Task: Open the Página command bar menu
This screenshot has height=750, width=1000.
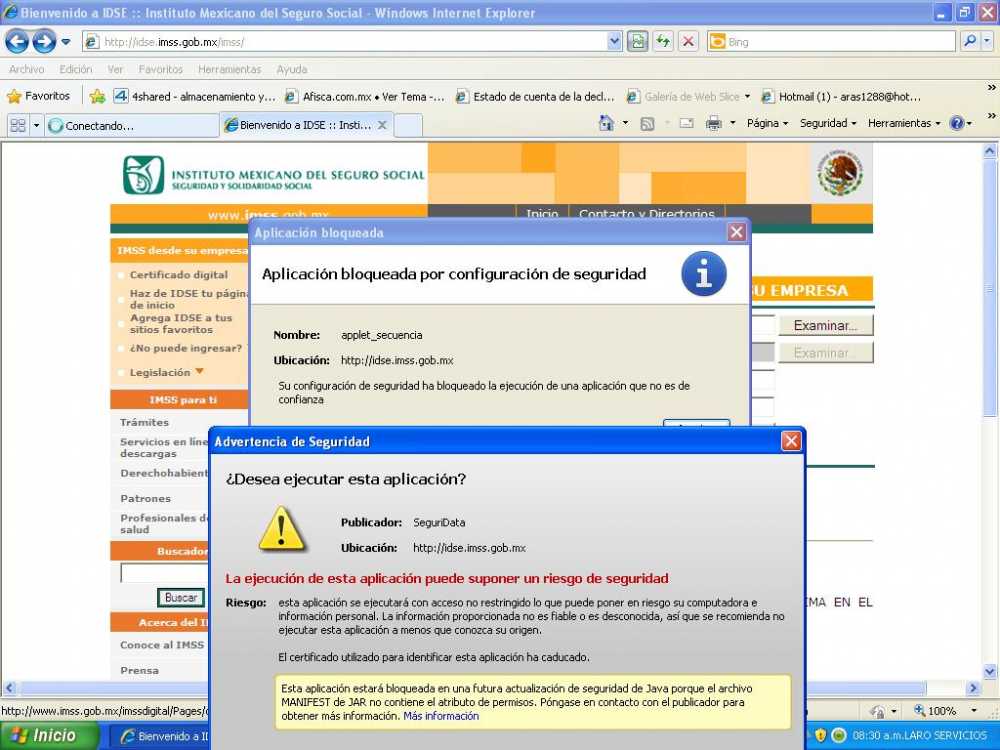Action: click(x=767, y=123)
